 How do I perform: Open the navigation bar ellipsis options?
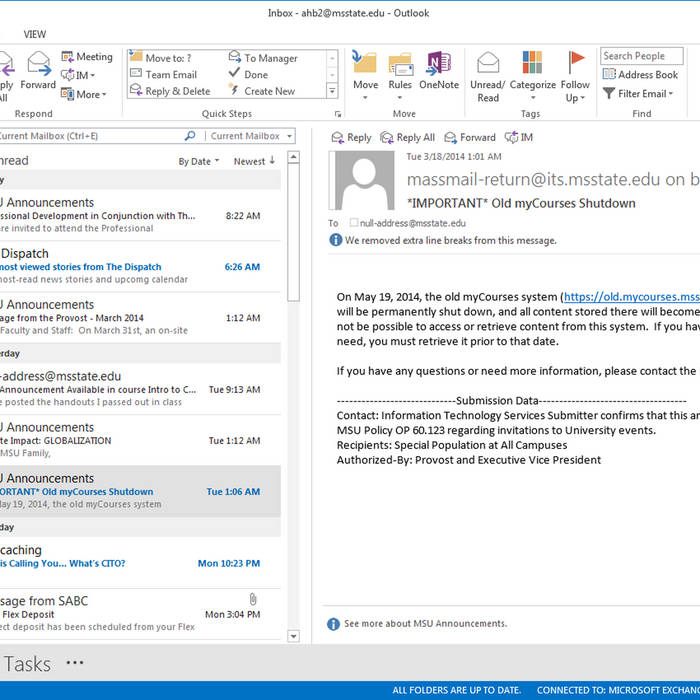pyautogui.click(x=75, y=663)
